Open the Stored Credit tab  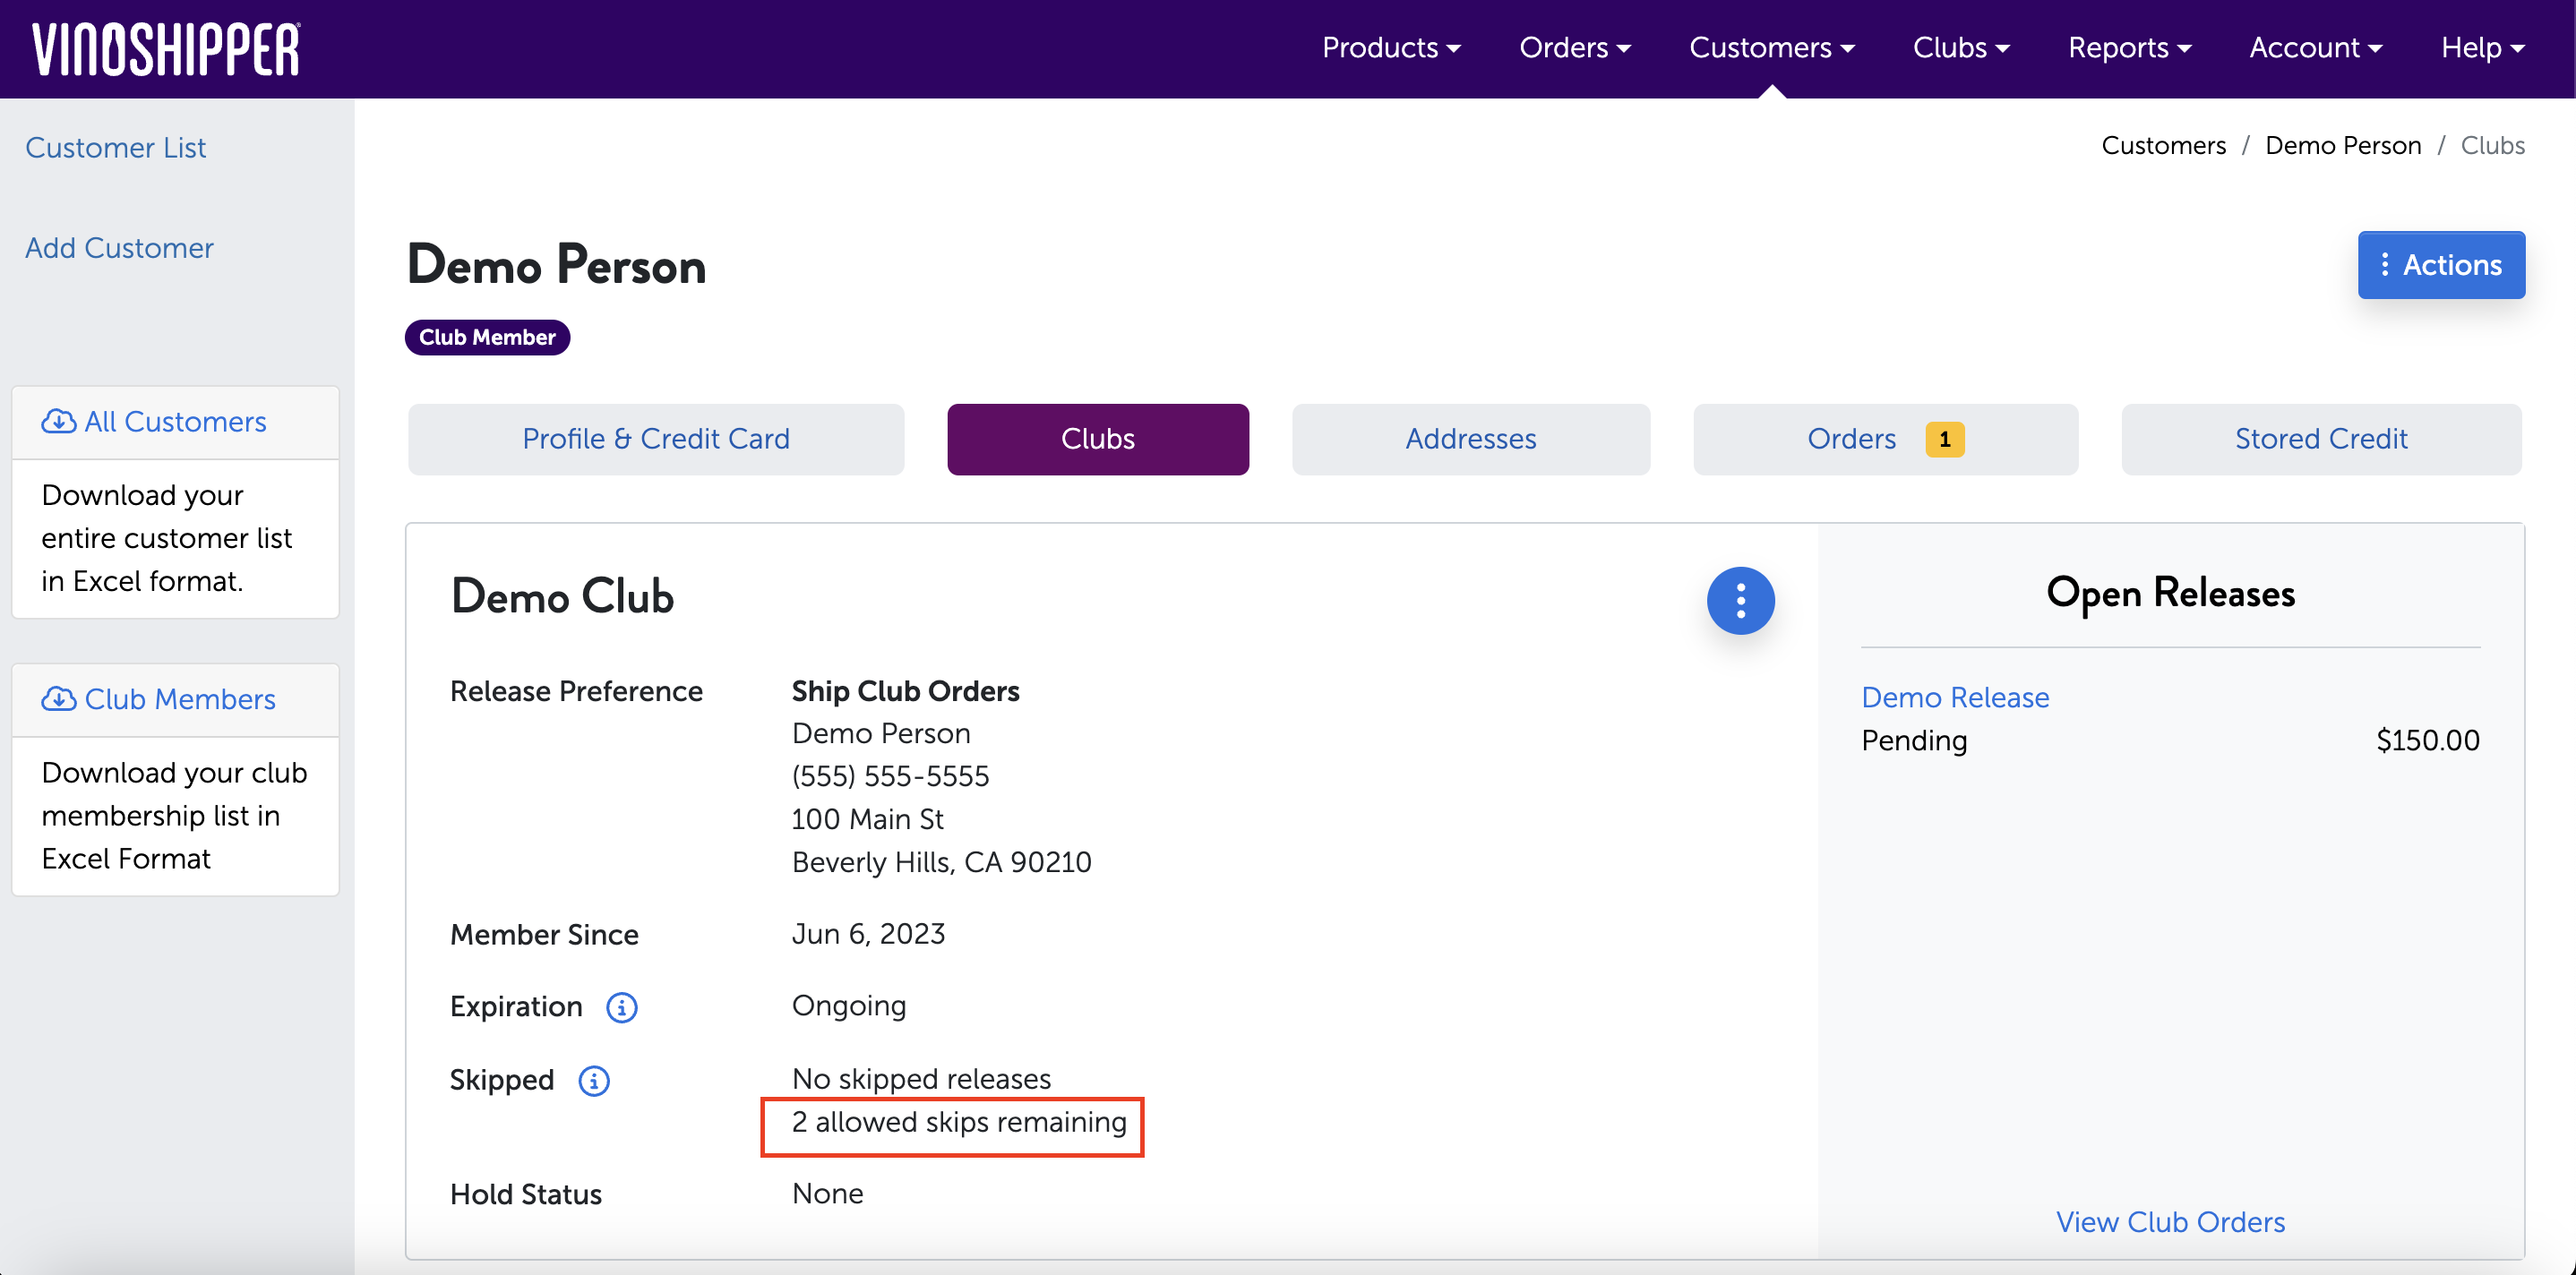2320,439
